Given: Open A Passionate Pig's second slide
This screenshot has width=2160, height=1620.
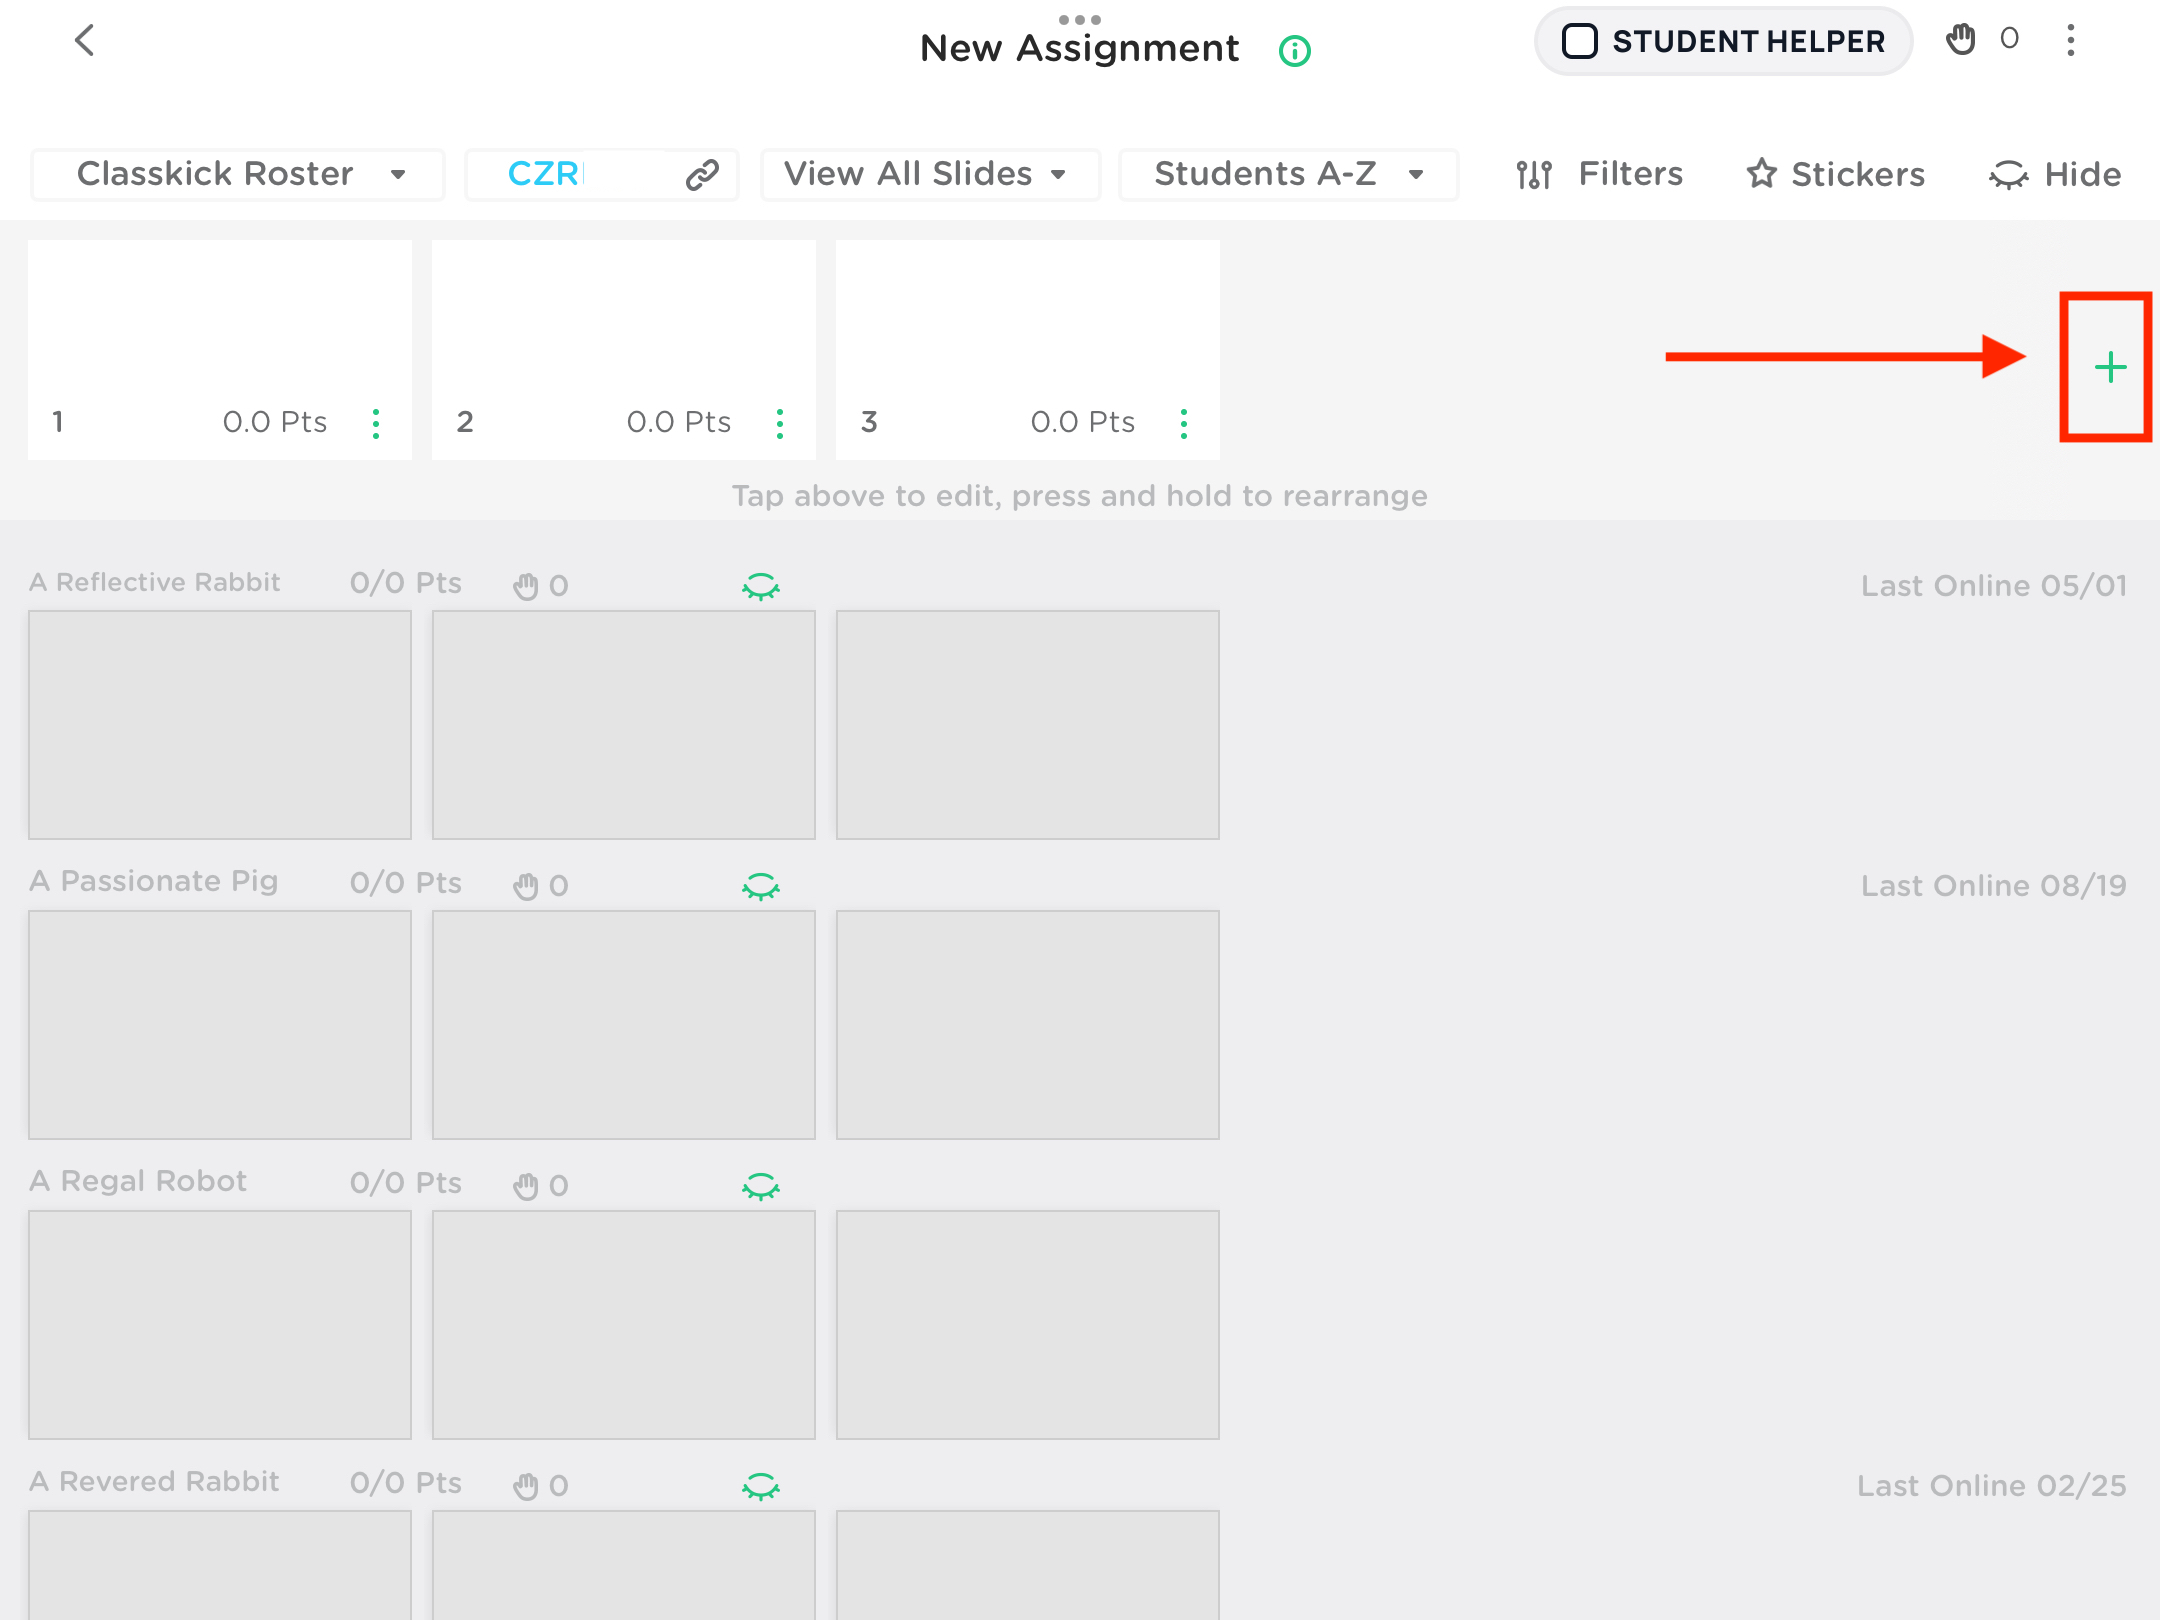Looking at the screenshot, I should tap(624, 1025).
